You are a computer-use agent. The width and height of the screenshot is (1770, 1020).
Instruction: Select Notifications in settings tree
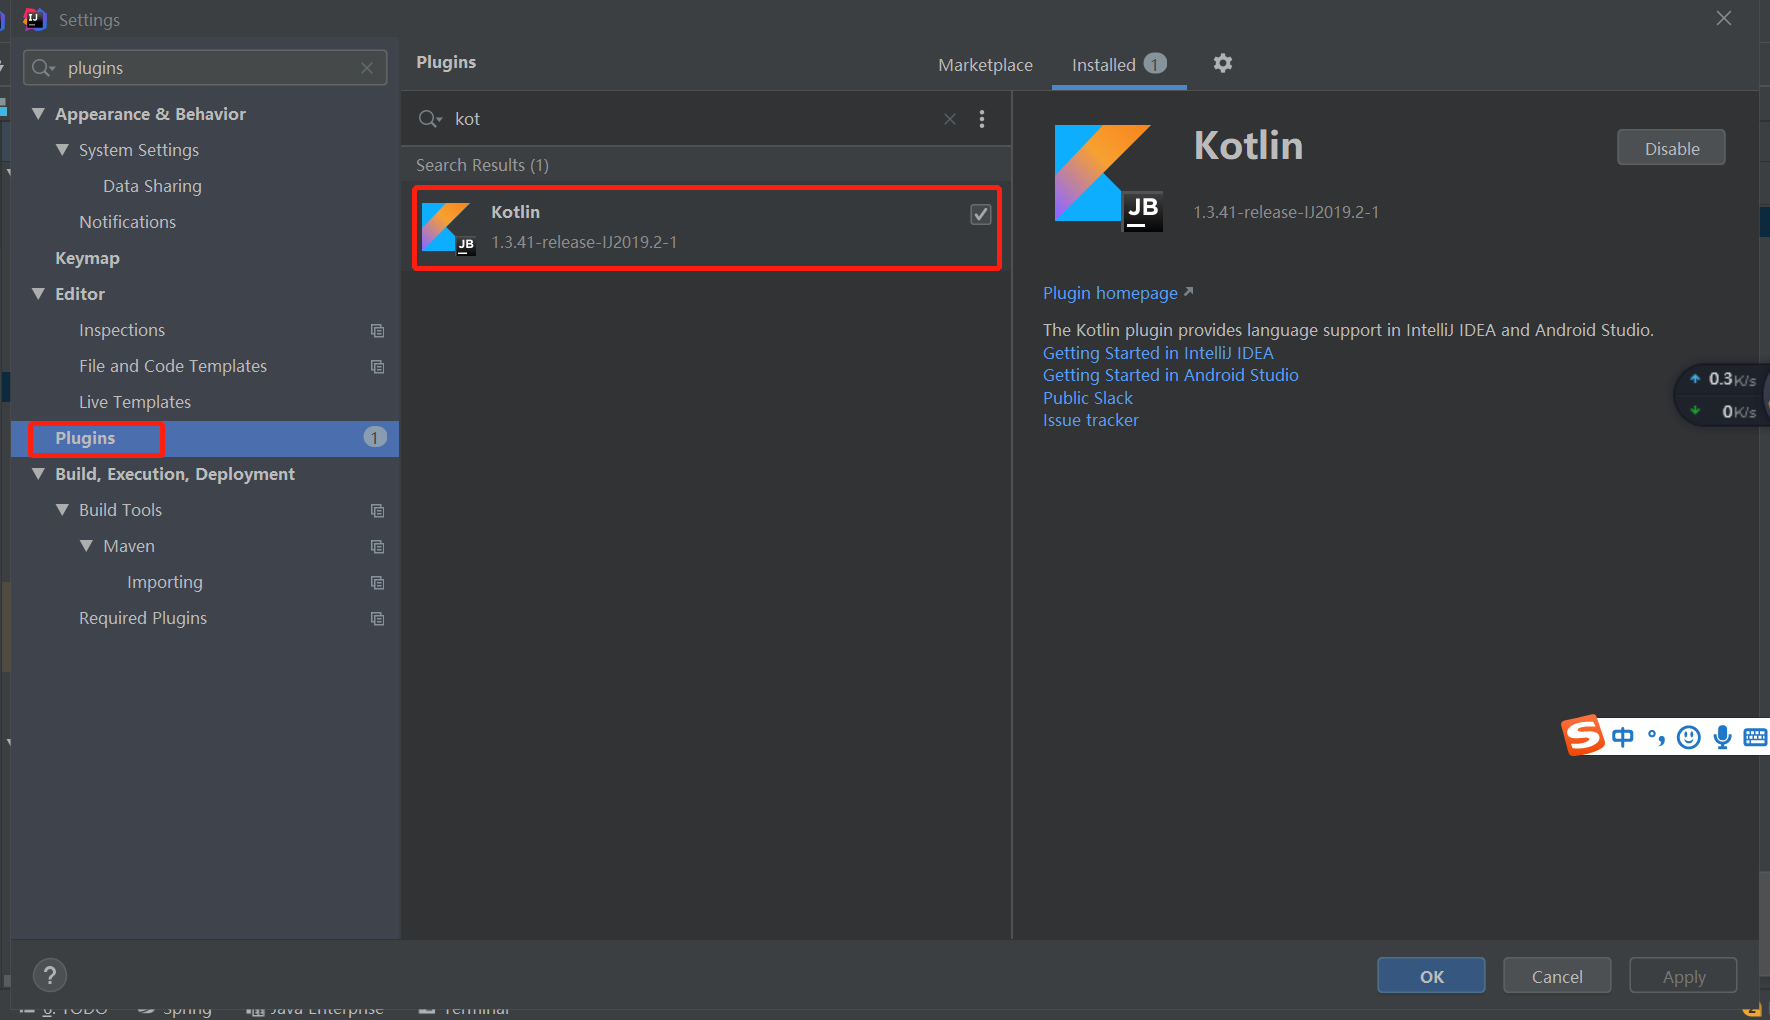point(127,222)
